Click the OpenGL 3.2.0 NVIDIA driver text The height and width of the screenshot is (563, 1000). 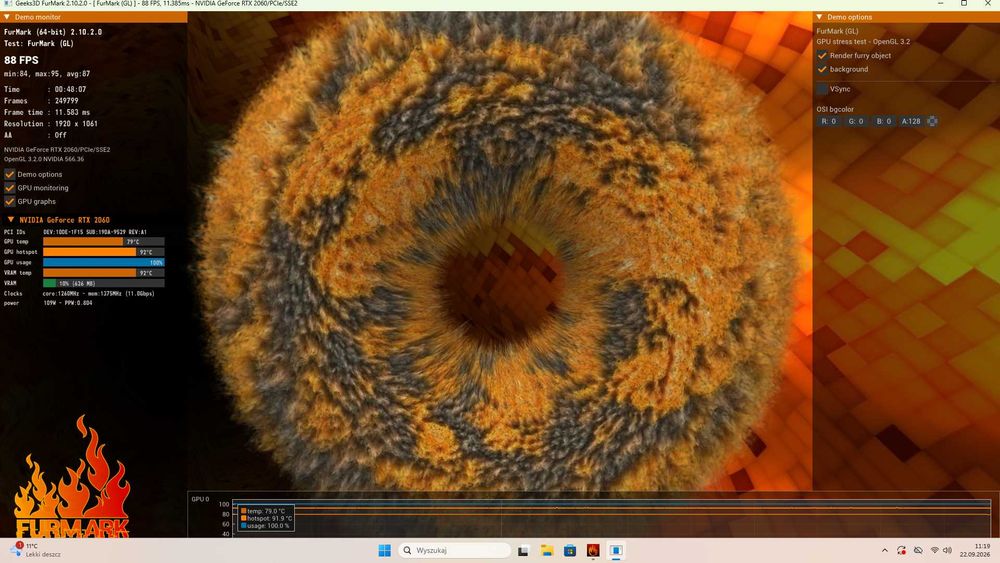[44, 159]
